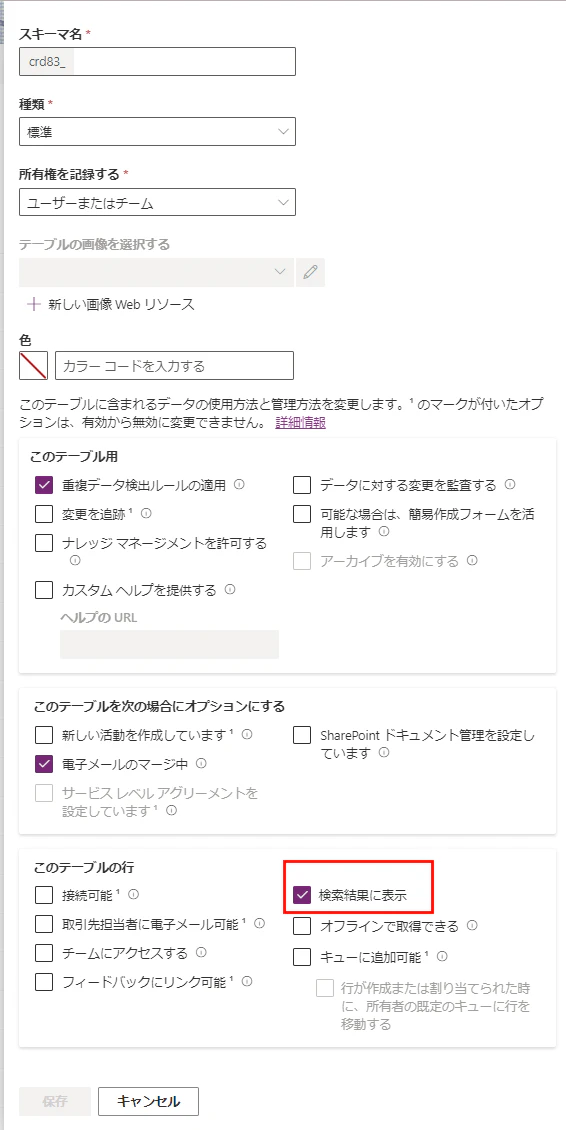
Task: Open the 詳細情報 link
Action: point(301,423)
